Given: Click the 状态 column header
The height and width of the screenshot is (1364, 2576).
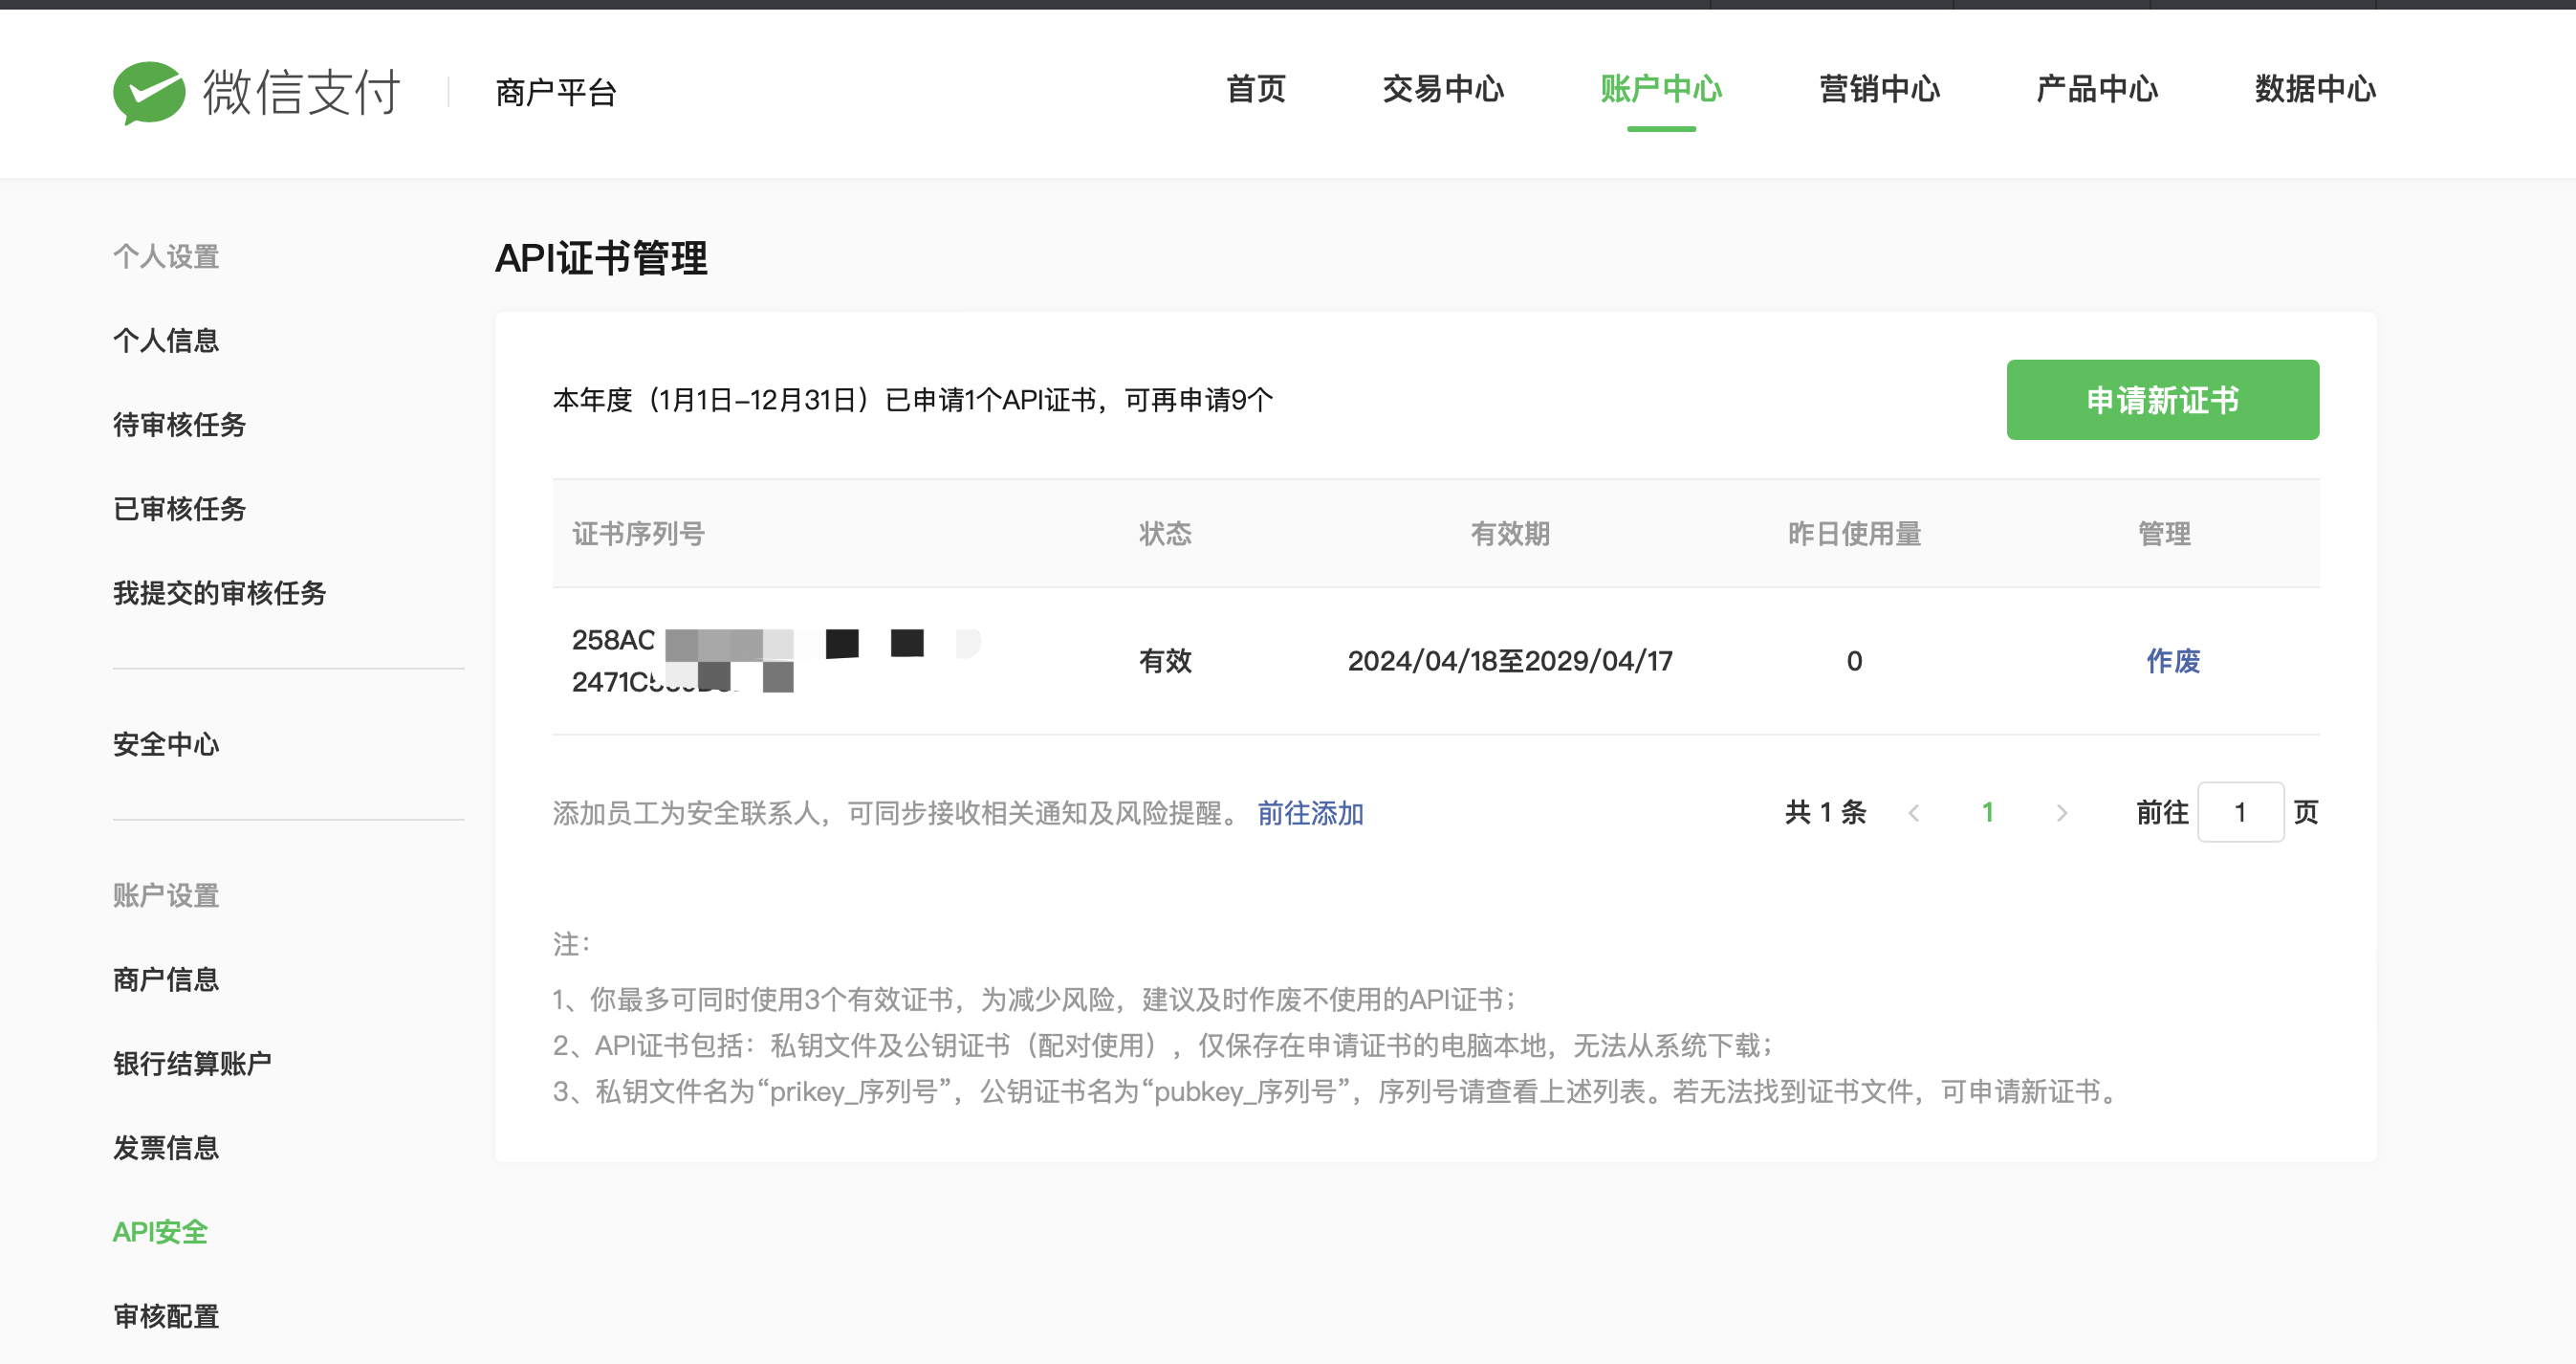Looking at the screenshot, I should coord(1165,534).
